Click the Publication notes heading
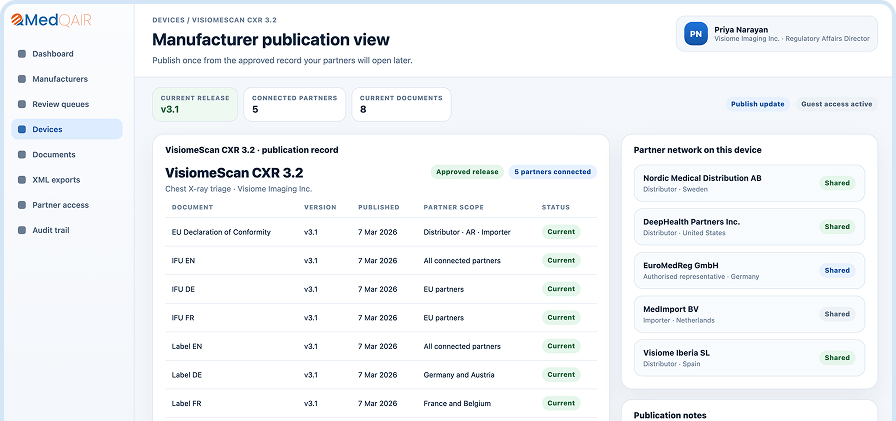Viewport: 896px width, 421px height. click(670, 415)
